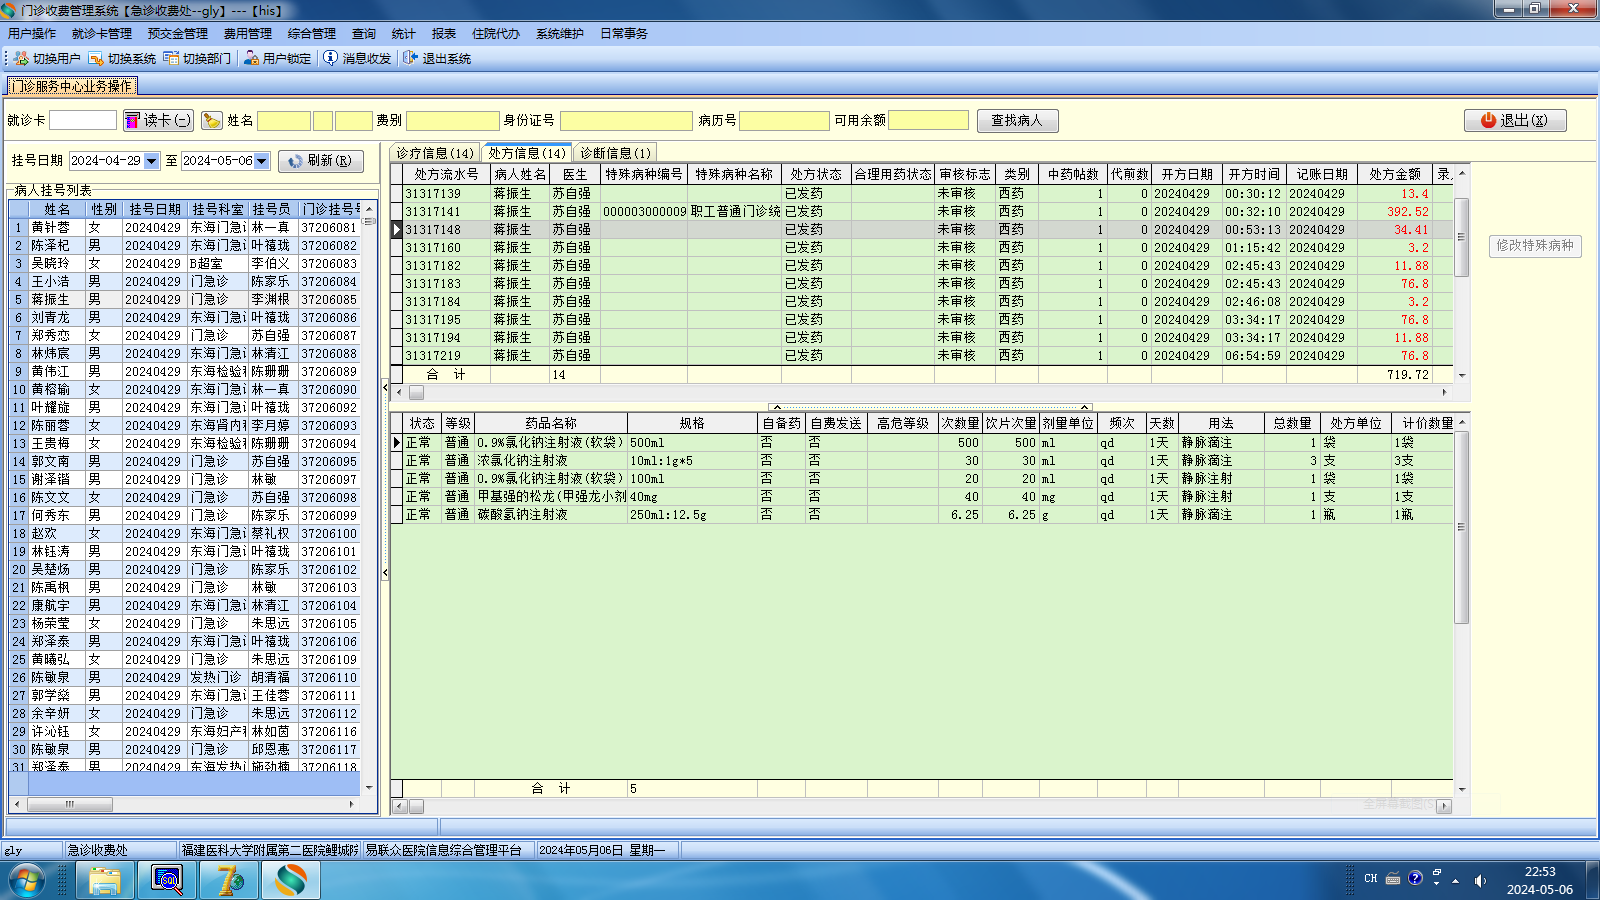1600x900 pixels.
Task: Collapse the left patient list panel arrow
Action: (385, 387)
